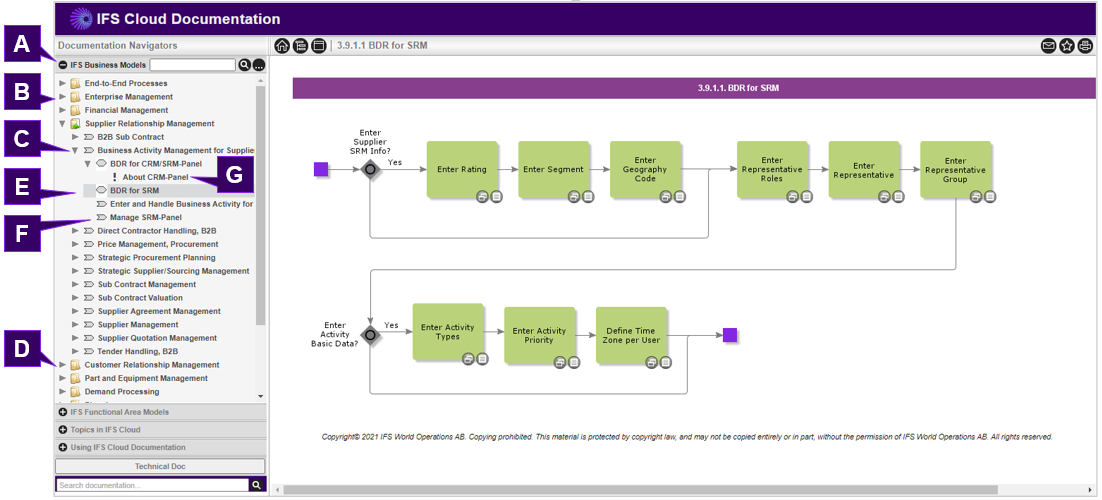Expand the Demand Processing arrow
Screen dimensions: 1102x500
(63, 392)
